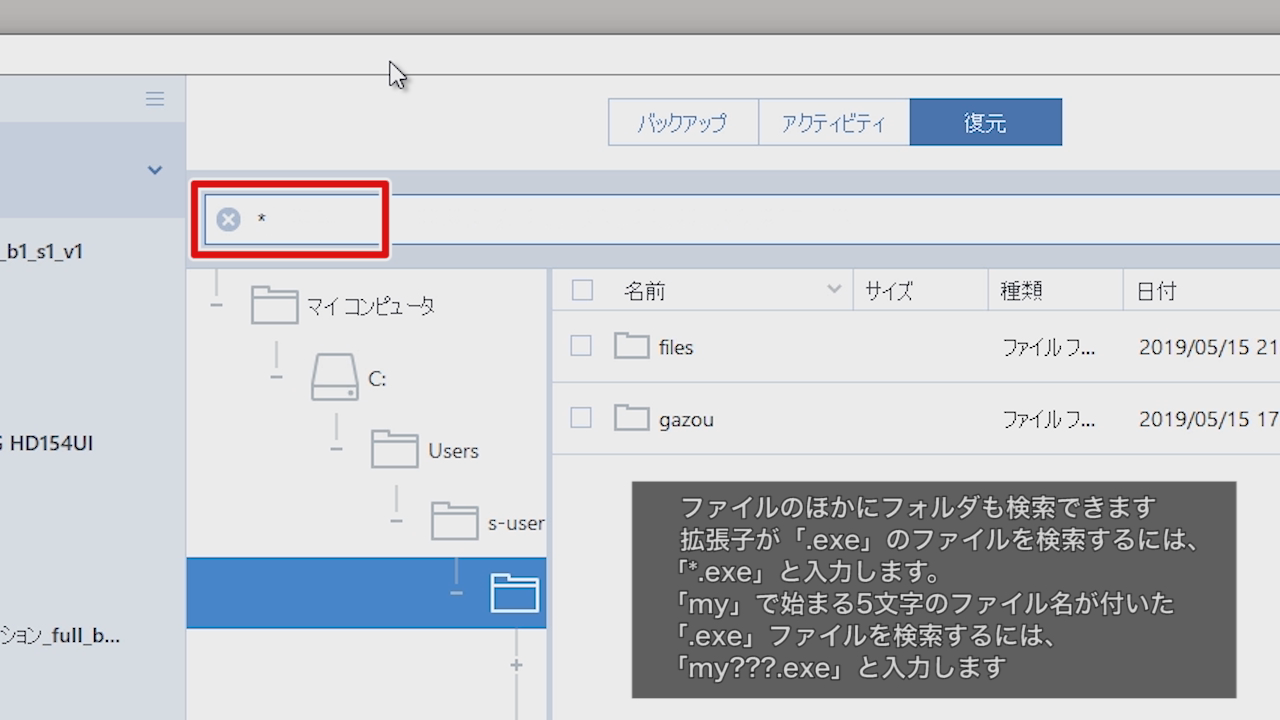1280x720 pixels.
Task: Check the checkbox next to gazou folder
Action: point(580,417)
